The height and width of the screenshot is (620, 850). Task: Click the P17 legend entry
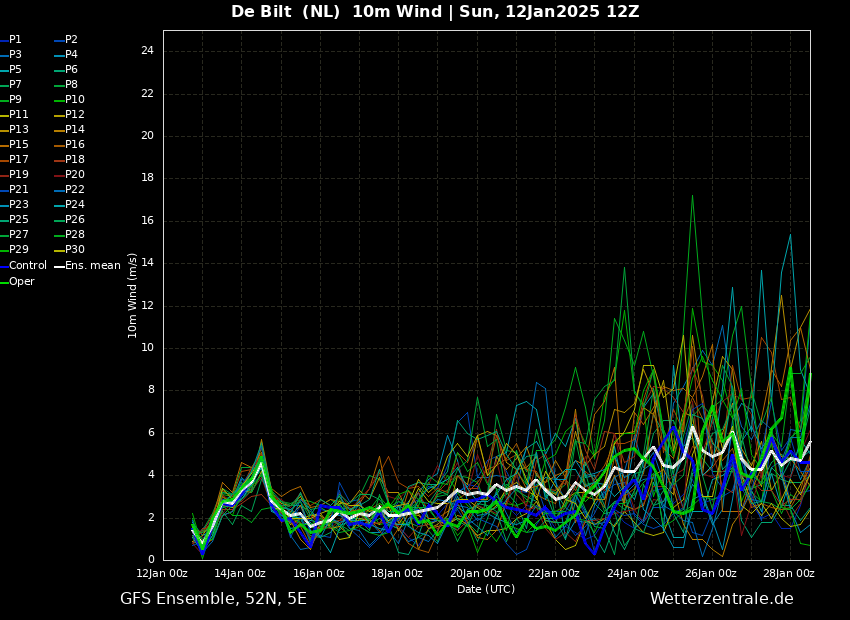[14, 159]
